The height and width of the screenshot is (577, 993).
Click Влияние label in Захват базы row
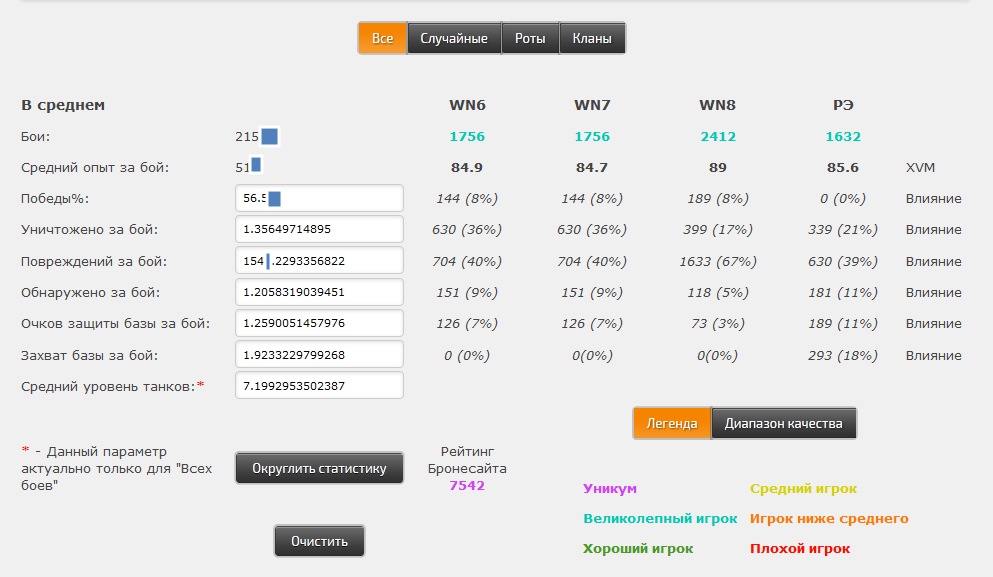coord(933,355)
